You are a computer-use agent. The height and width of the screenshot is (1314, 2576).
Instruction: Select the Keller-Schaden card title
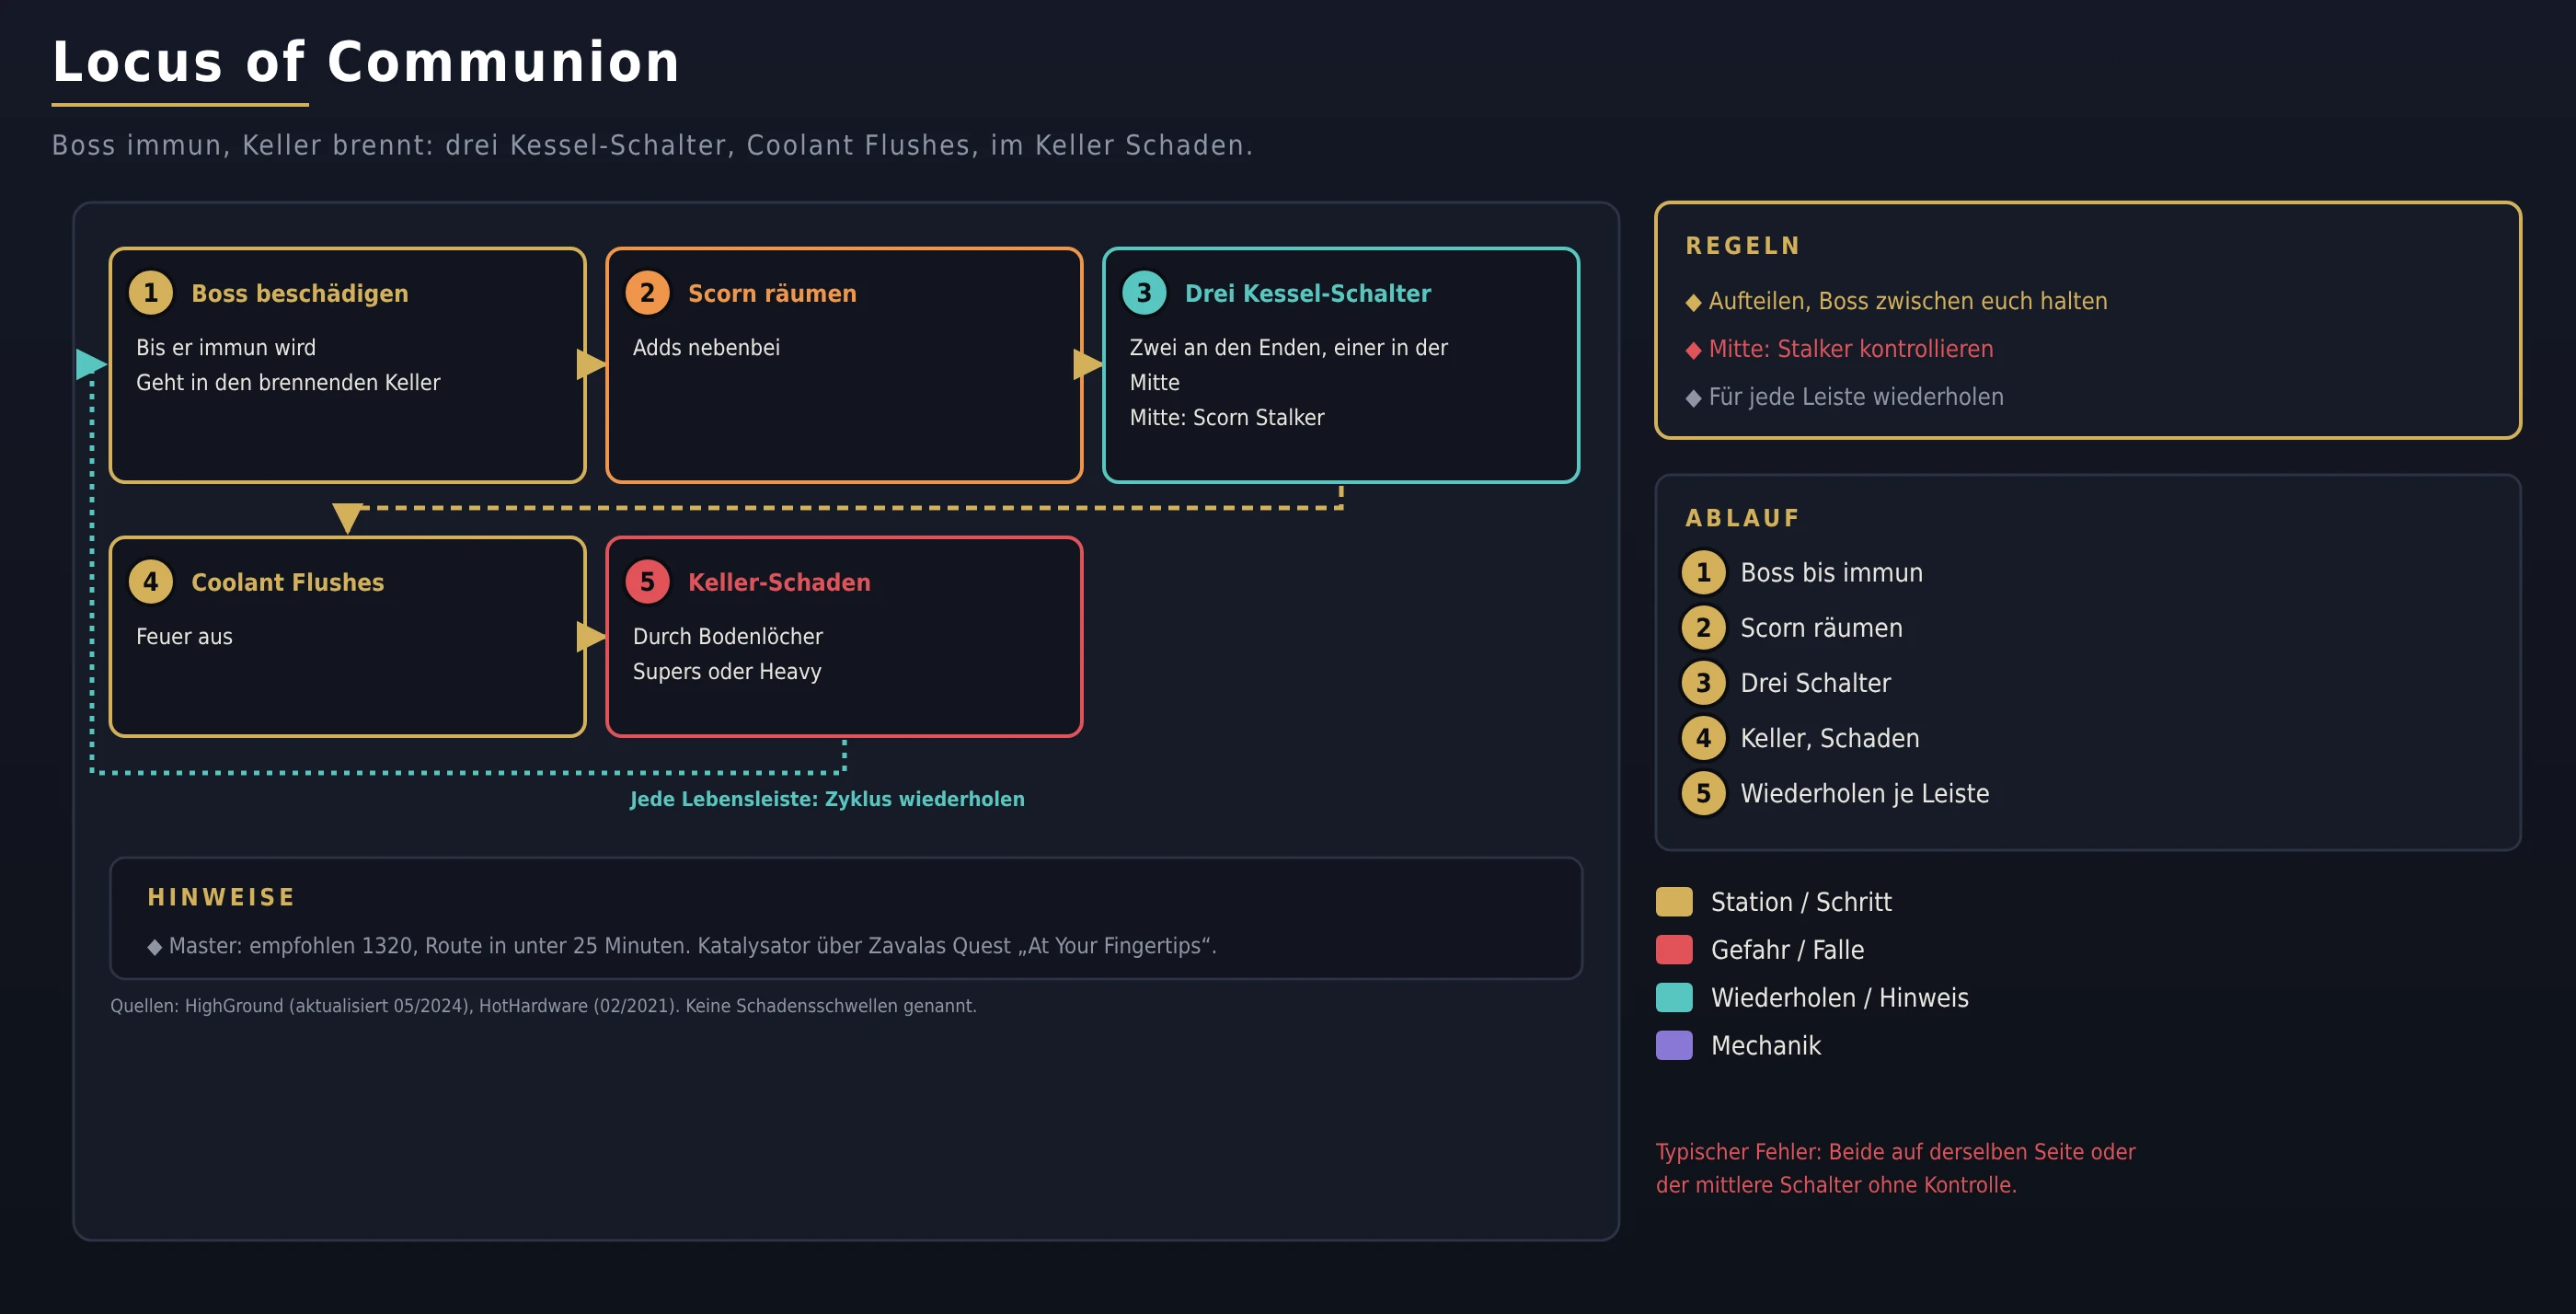pyautogui.click(x=779, y=582)
